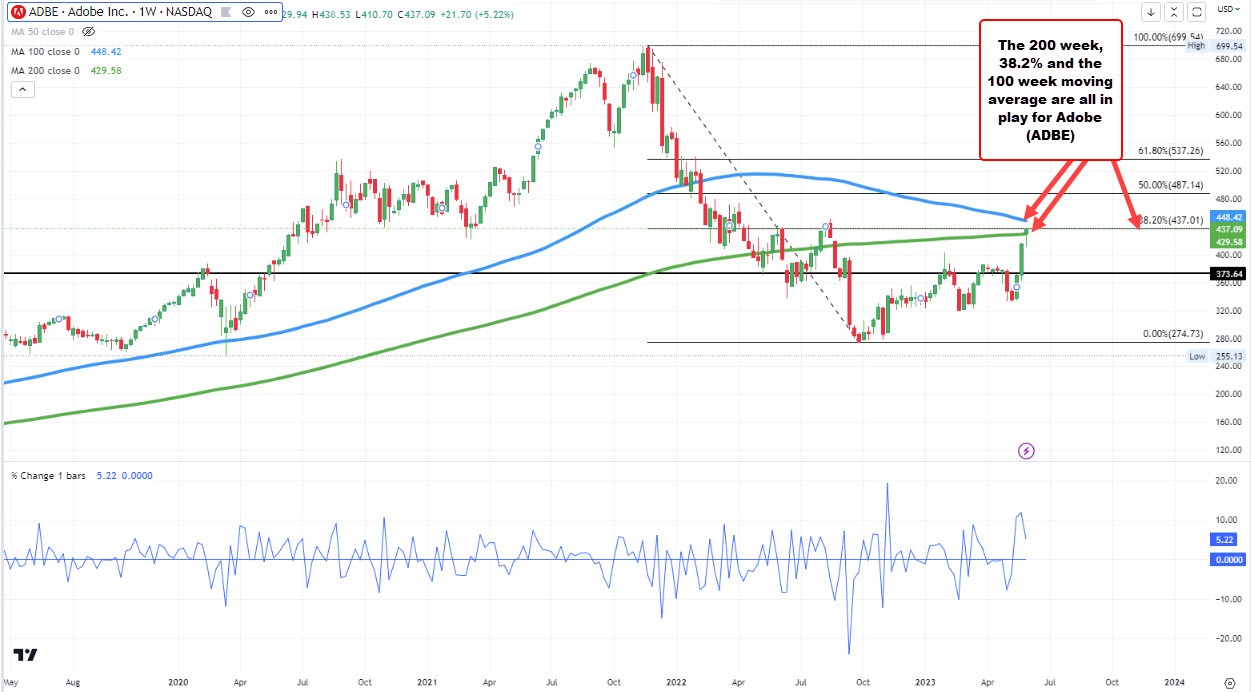The image size is (1251, 692).
Task: Click the green 429.58 price axis label
Action: [x=1229, y=242]
